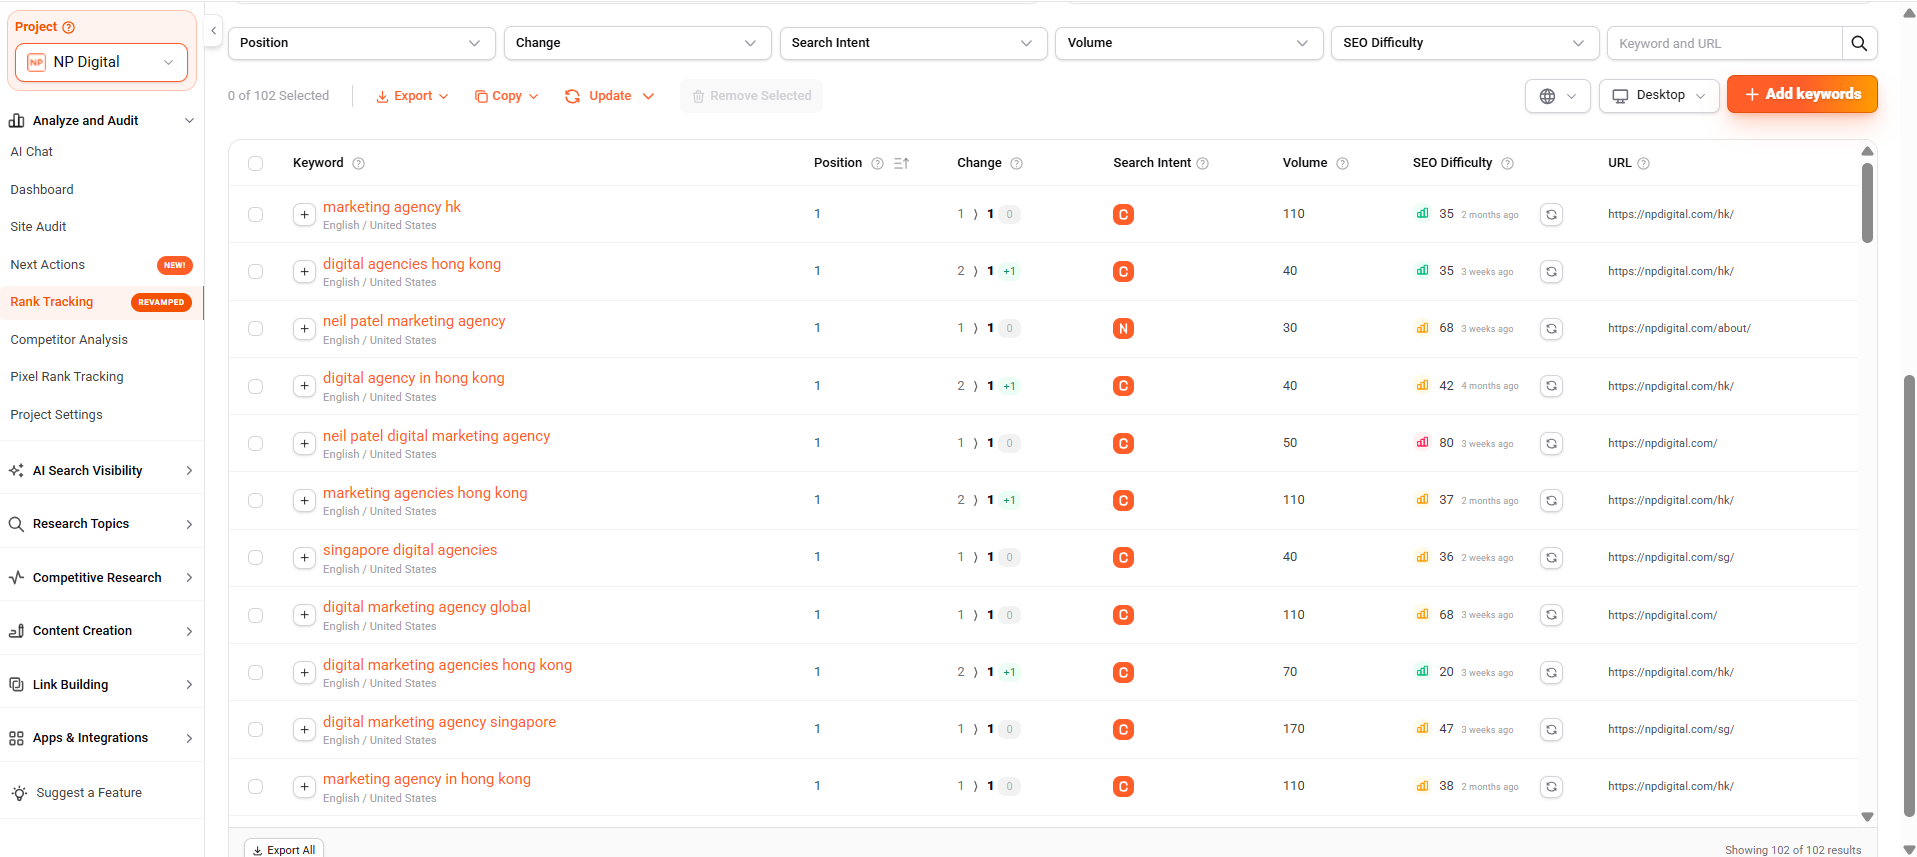Open the npdigital.com/about/ URL link
Viewport: 1917px width, 857px height.
1679,329
